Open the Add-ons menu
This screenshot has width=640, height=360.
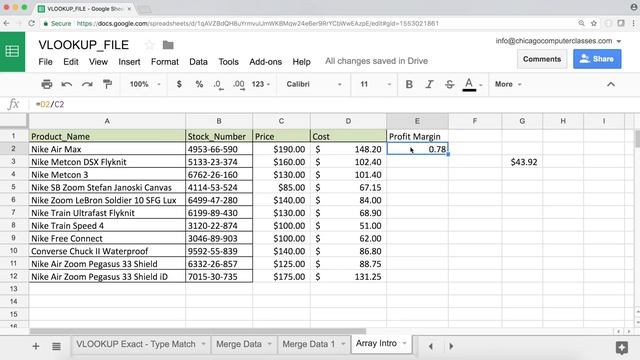(x=265, y=62)
